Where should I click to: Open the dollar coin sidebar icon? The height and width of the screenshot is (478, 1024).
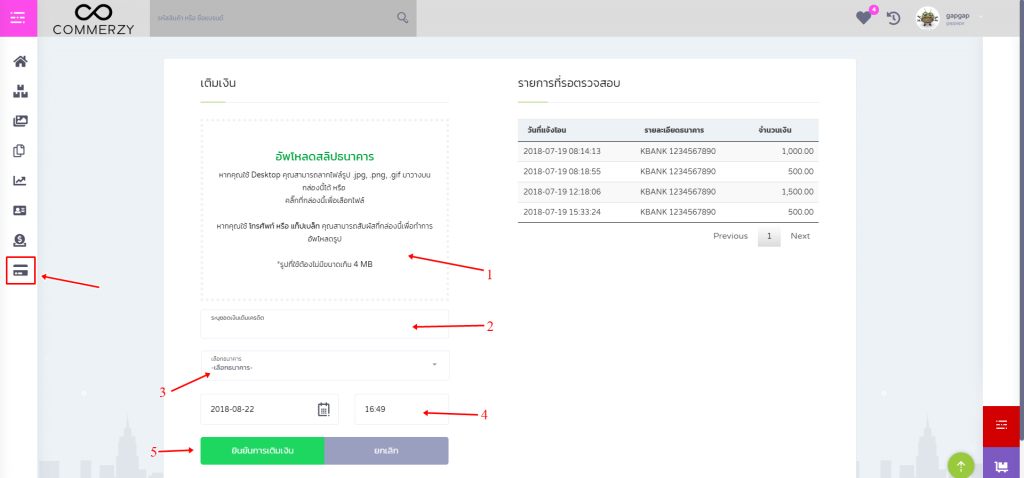[20, 240]
